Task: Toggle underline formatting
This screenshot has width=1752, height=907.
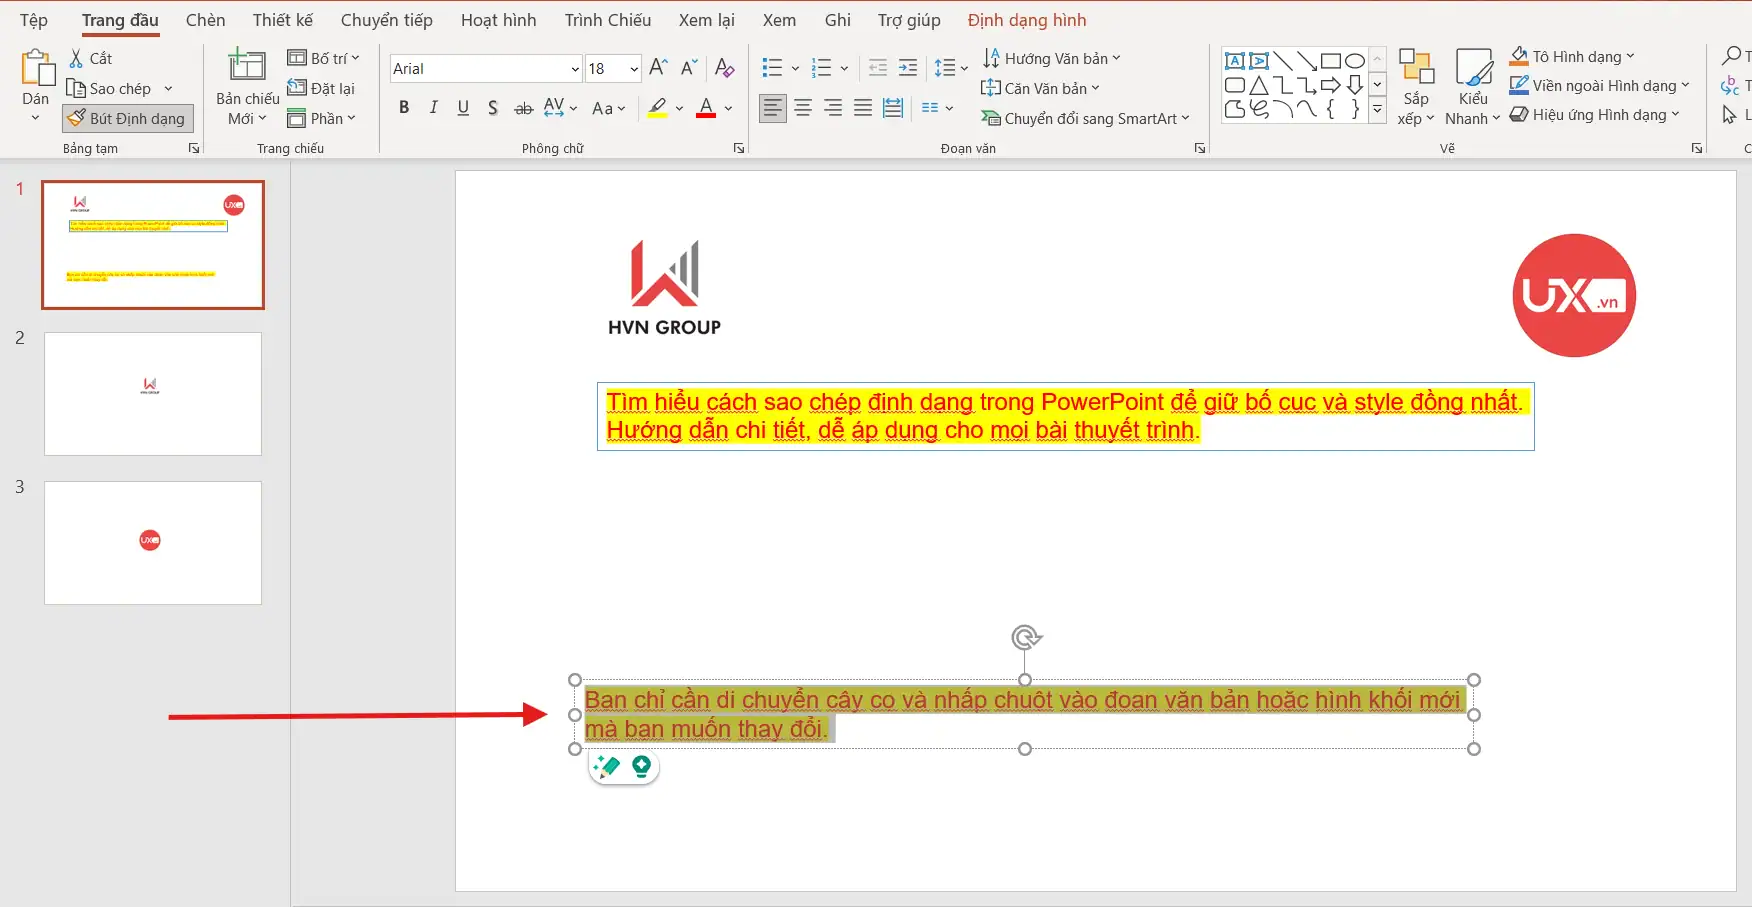Action: coord(463,108)
